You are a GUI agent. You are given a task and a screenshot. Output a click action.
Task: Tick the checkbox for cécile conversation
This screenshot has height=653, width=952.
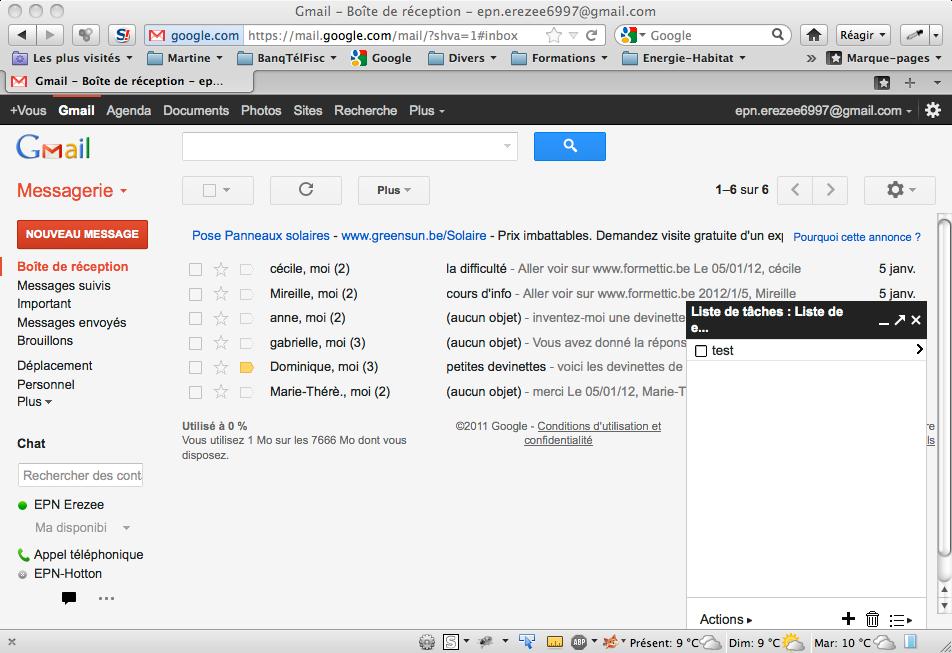point(196,269)
